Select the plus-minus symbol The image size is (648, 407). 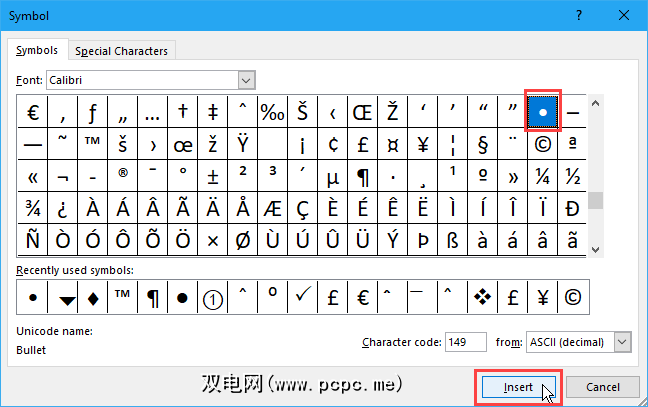[x=212, y=176]
